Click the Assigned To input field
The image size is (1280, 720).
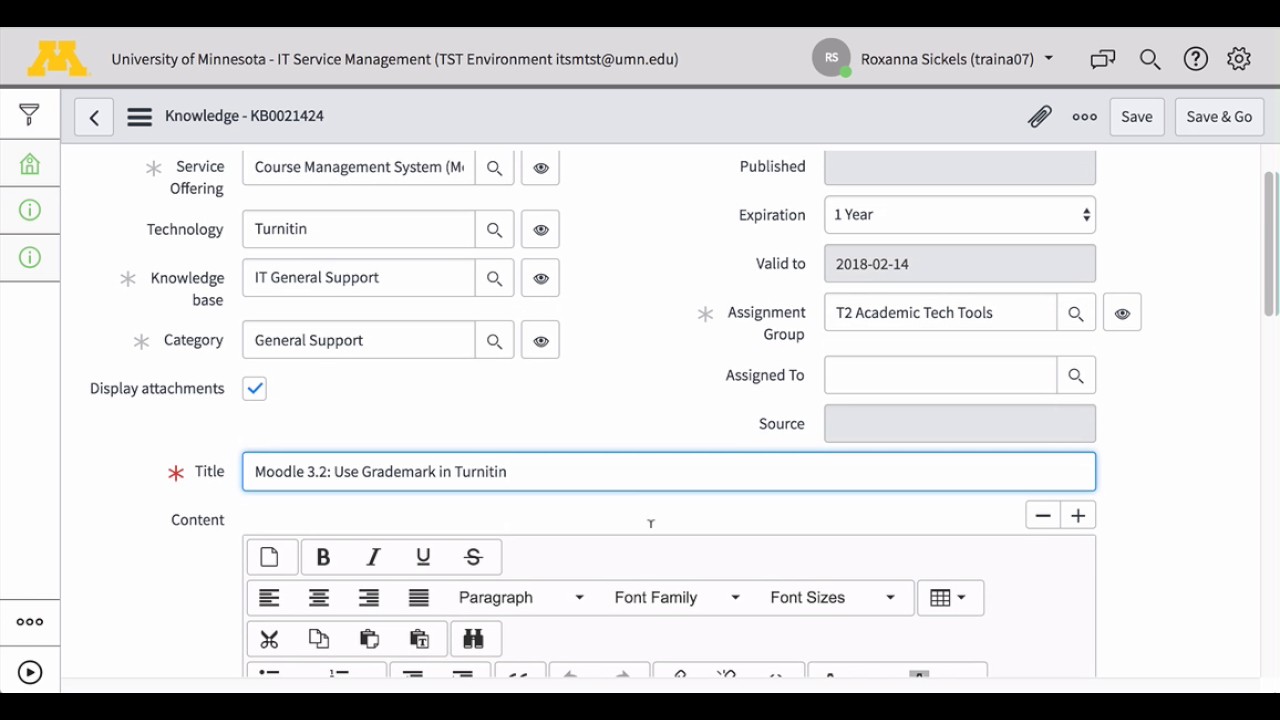tap(941, 376)
